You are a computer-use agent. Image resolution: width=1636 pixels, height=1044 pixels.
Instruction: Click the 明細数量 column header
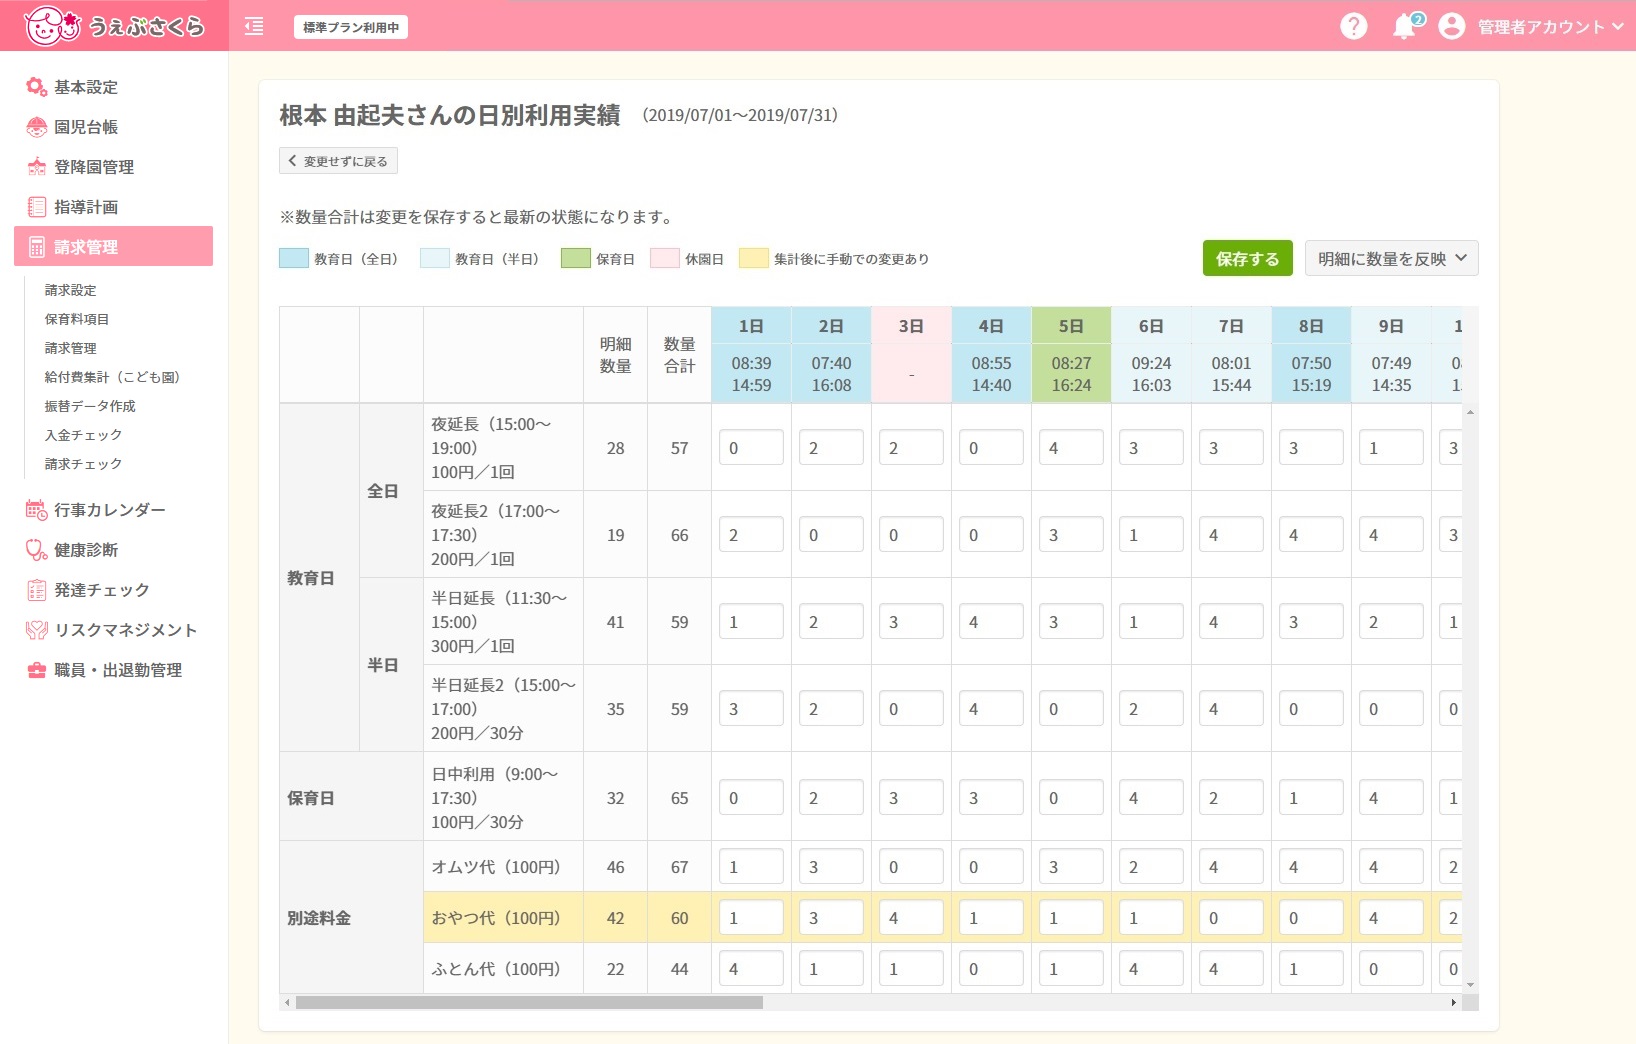pos(615,355)
